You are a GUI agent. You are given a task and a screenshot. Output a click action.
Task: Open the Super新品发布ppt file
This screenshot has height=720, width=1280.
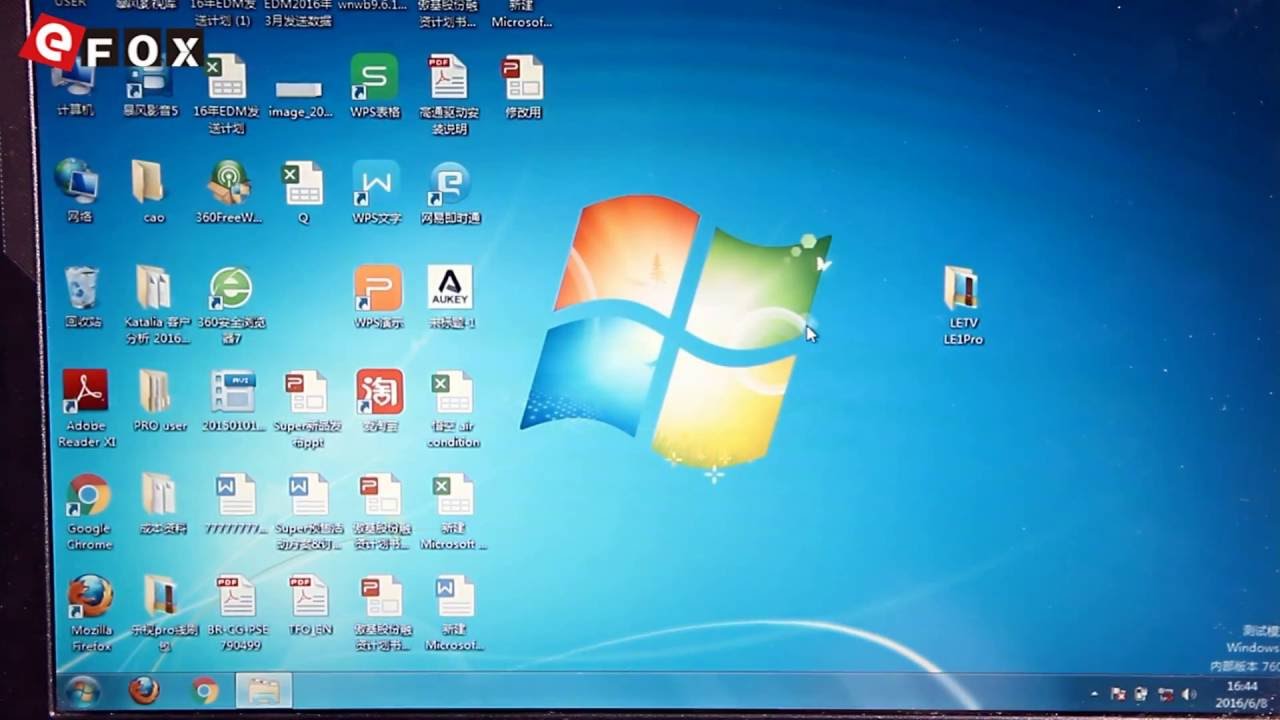(307, 409)
